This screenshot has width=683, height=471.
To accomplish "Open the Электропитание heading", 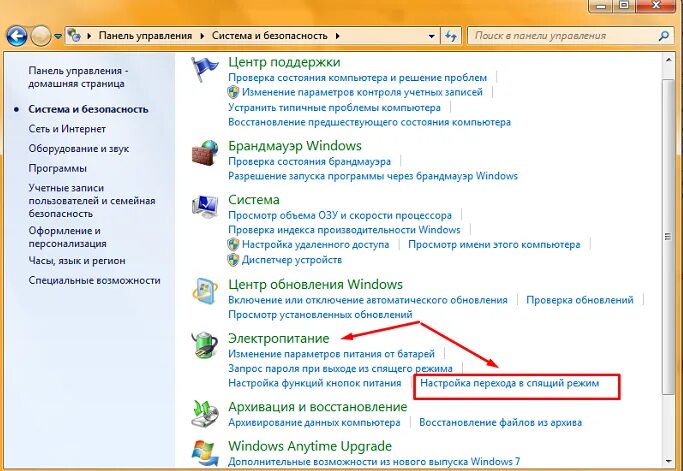I will pyautogui.click(x=279, y=339).
